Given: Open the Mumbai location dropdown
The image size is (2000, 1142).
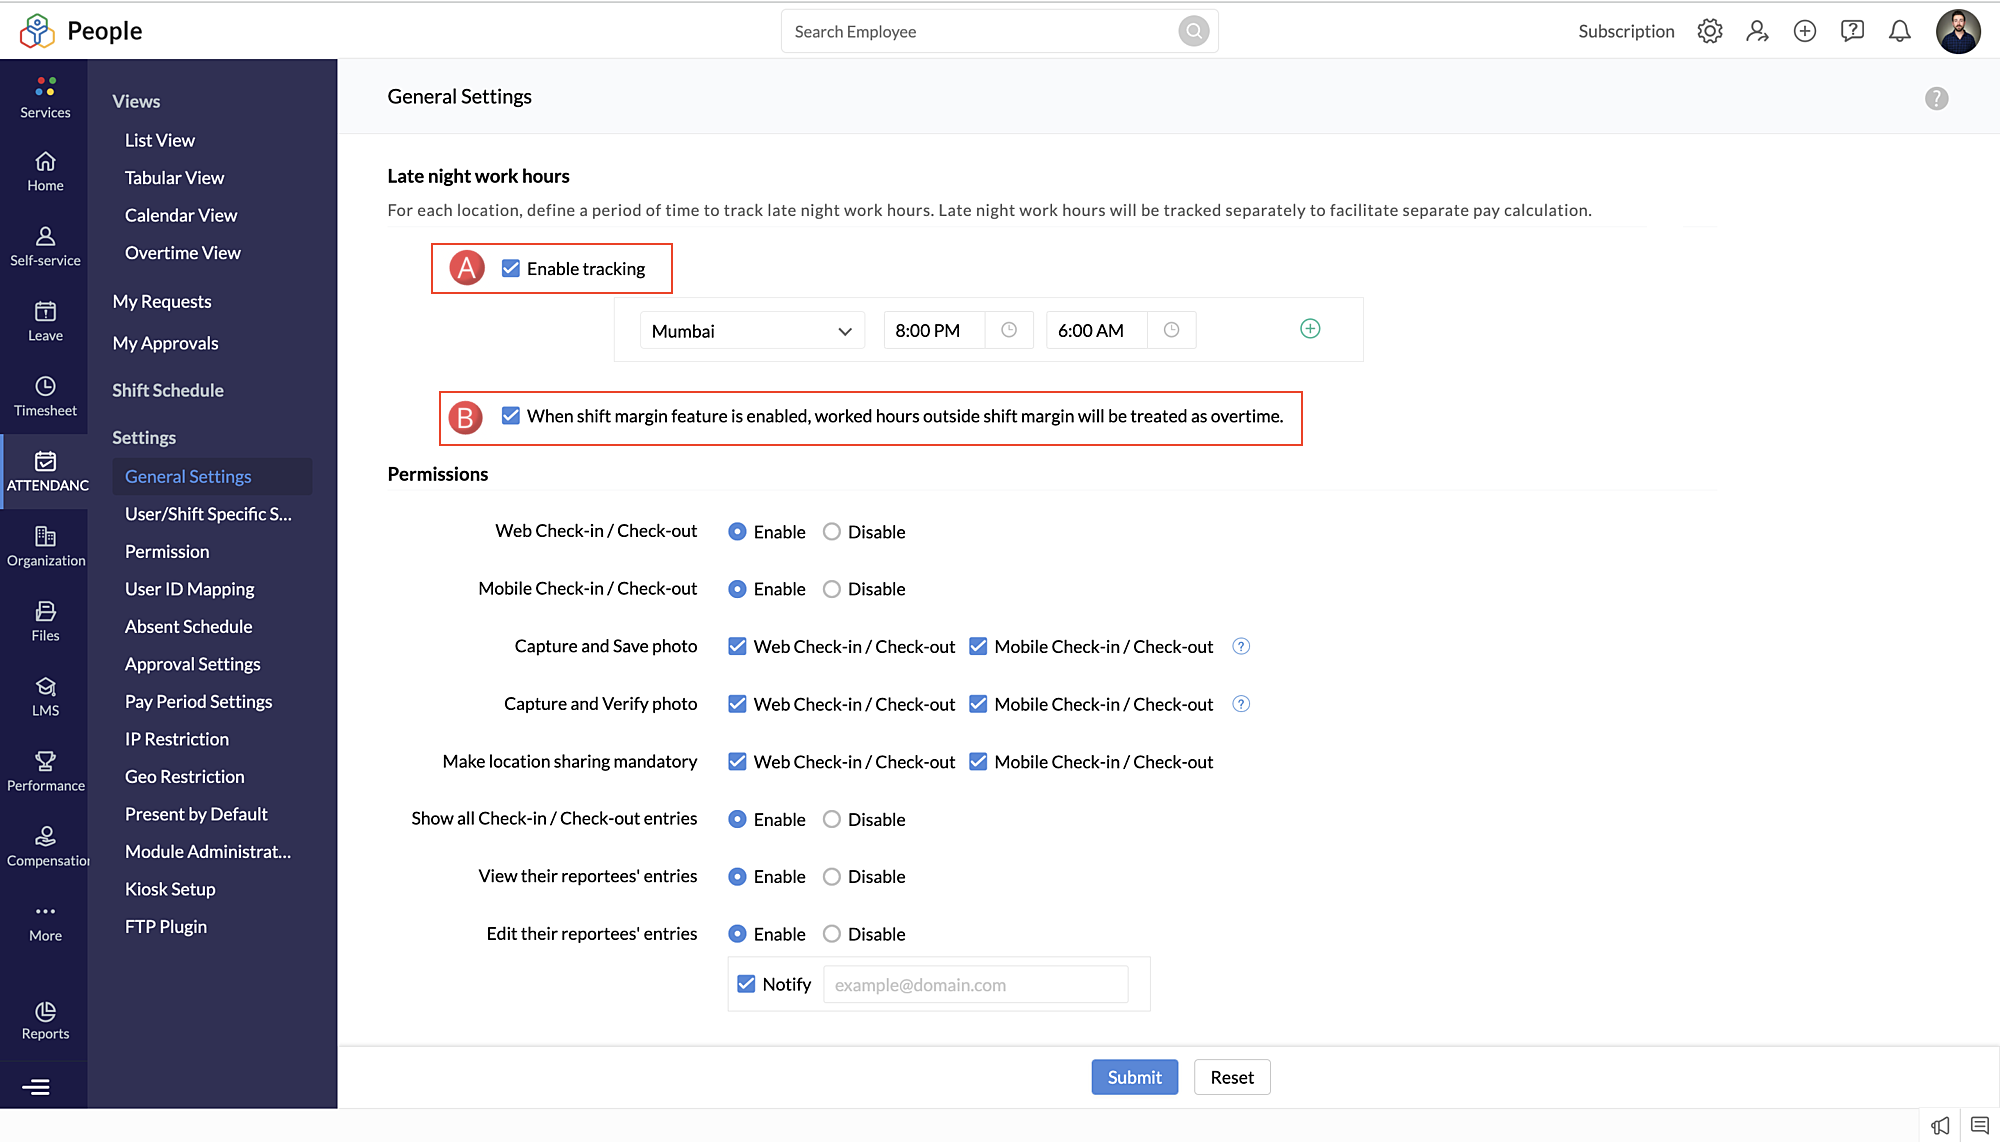Looking at the screenshot, I should [x=752, y=331].
